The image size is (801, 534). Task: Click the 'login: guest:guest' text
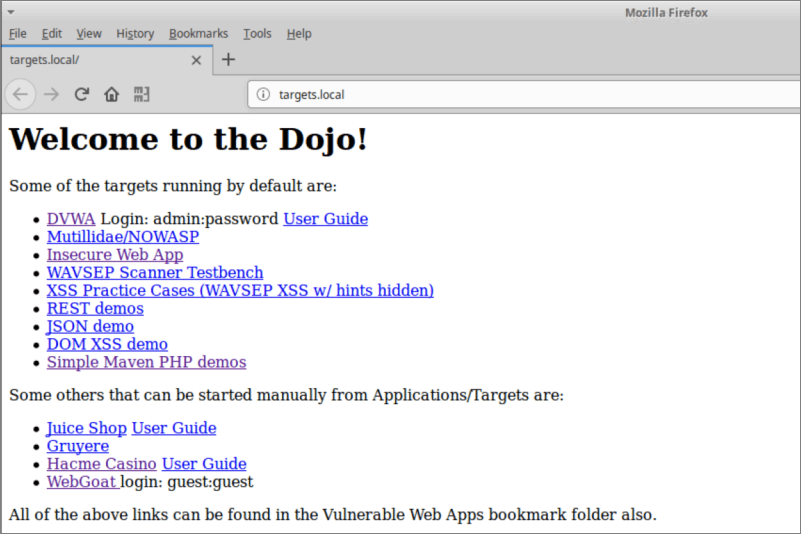point(186,481)
